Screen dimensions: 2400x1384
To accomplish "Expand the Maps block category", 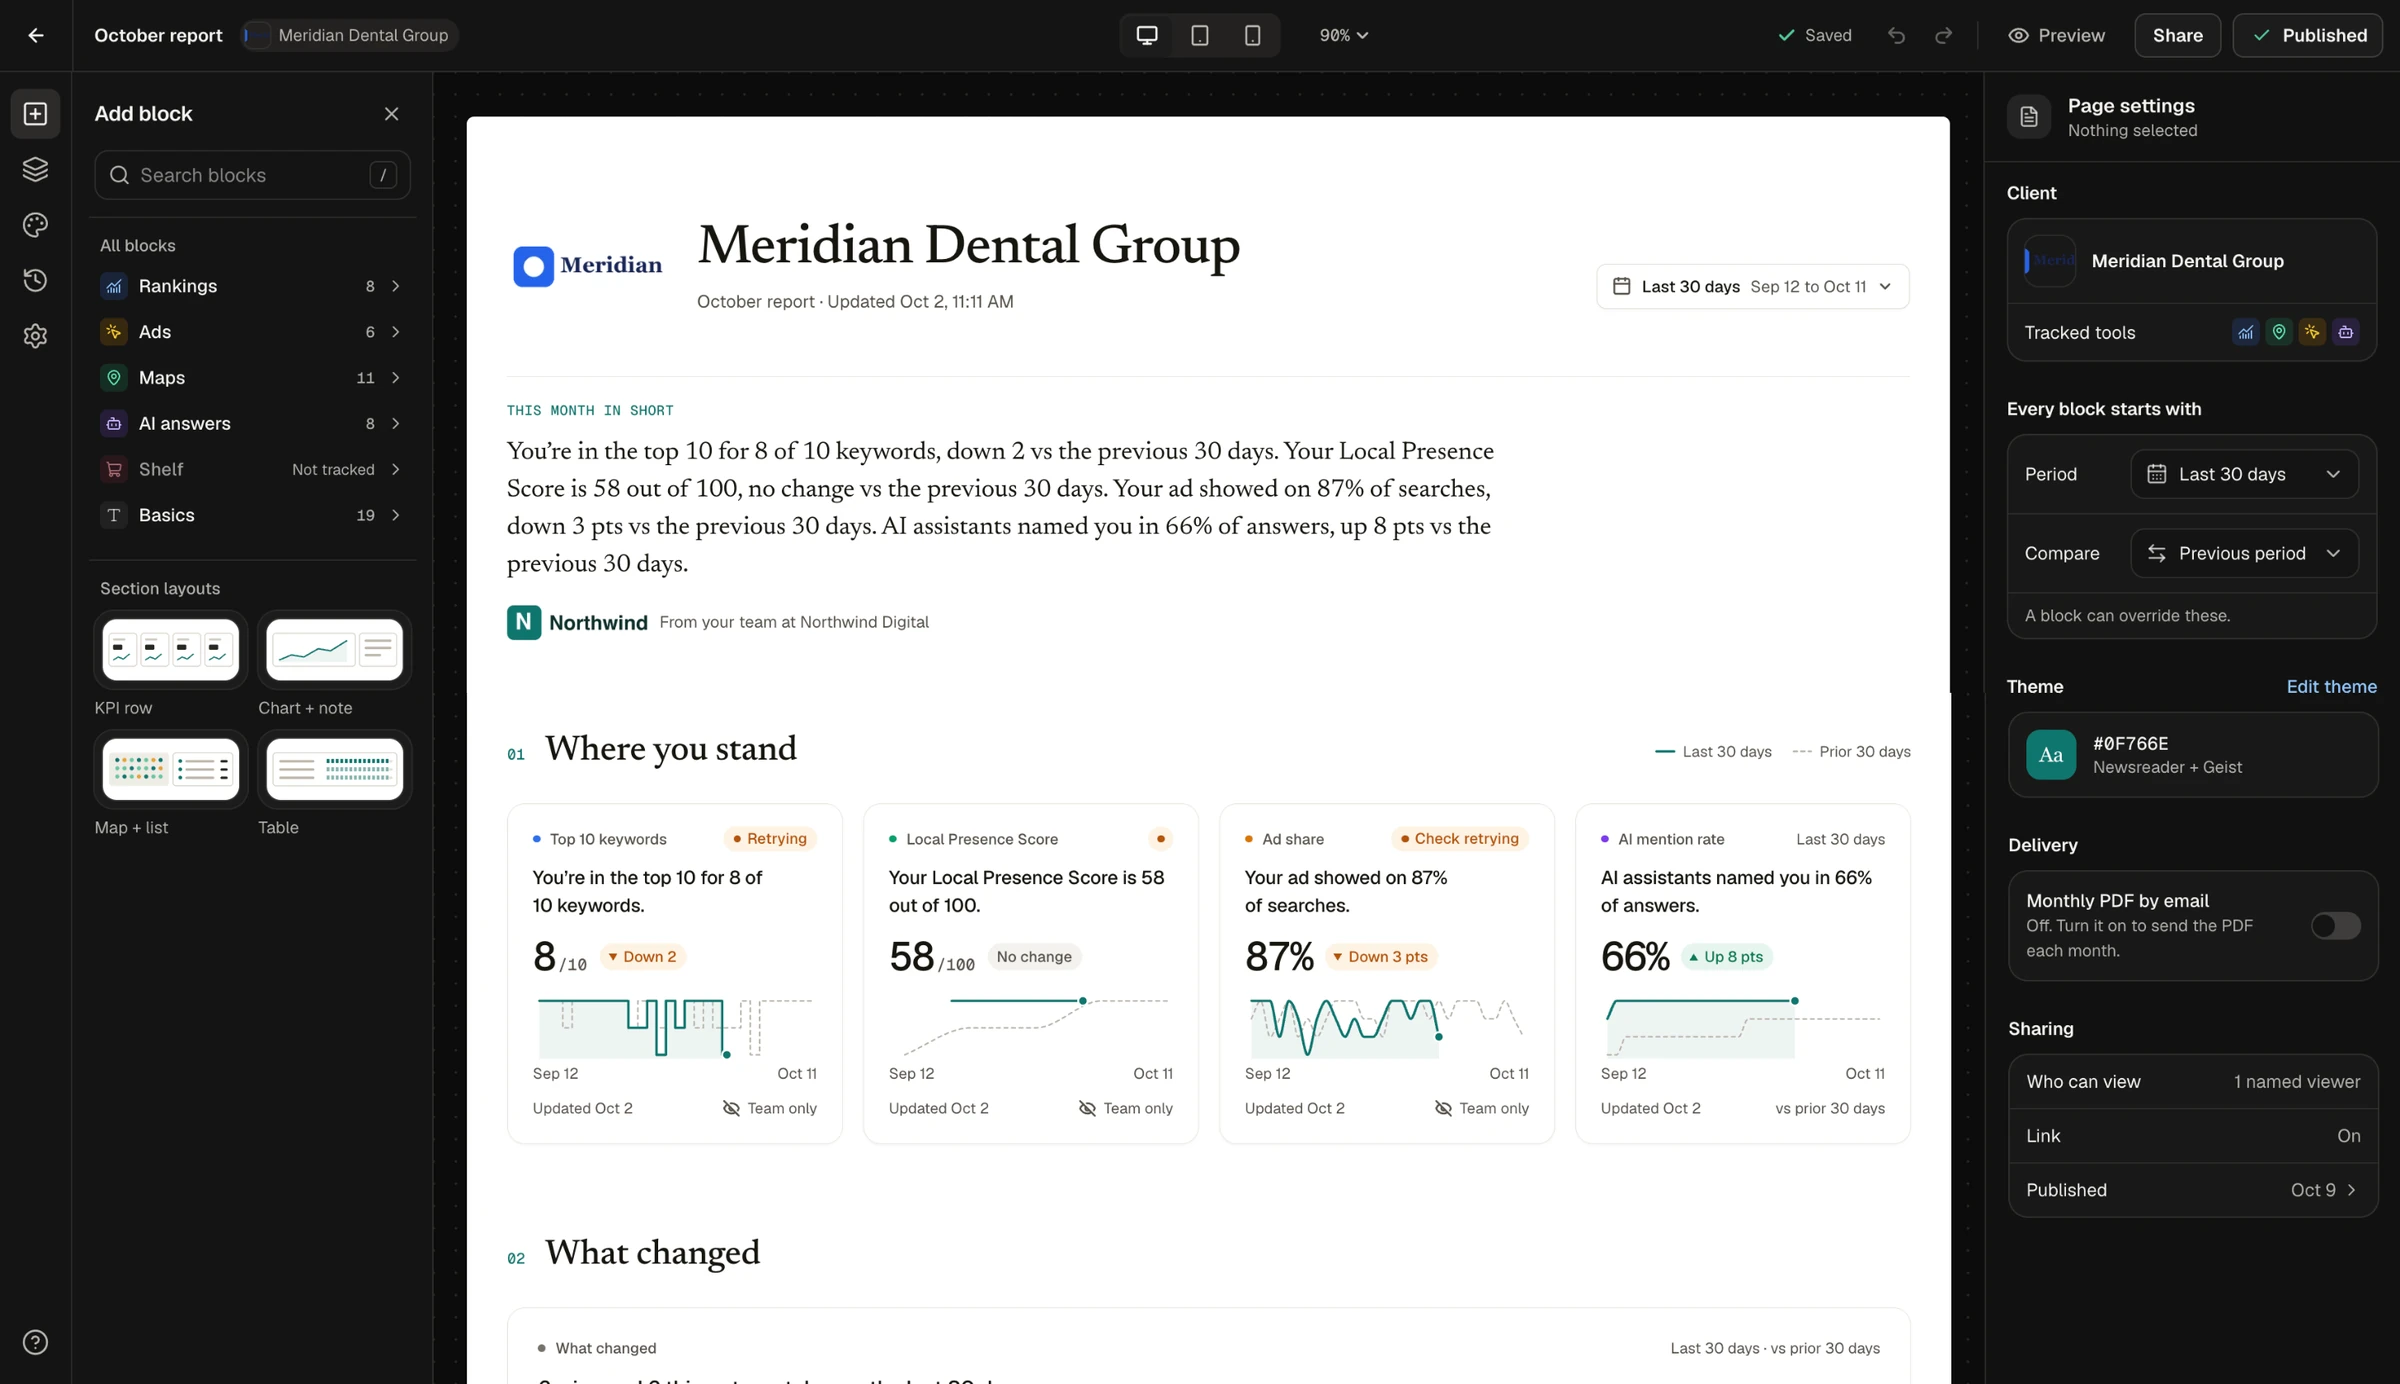I will pos(252,378).
